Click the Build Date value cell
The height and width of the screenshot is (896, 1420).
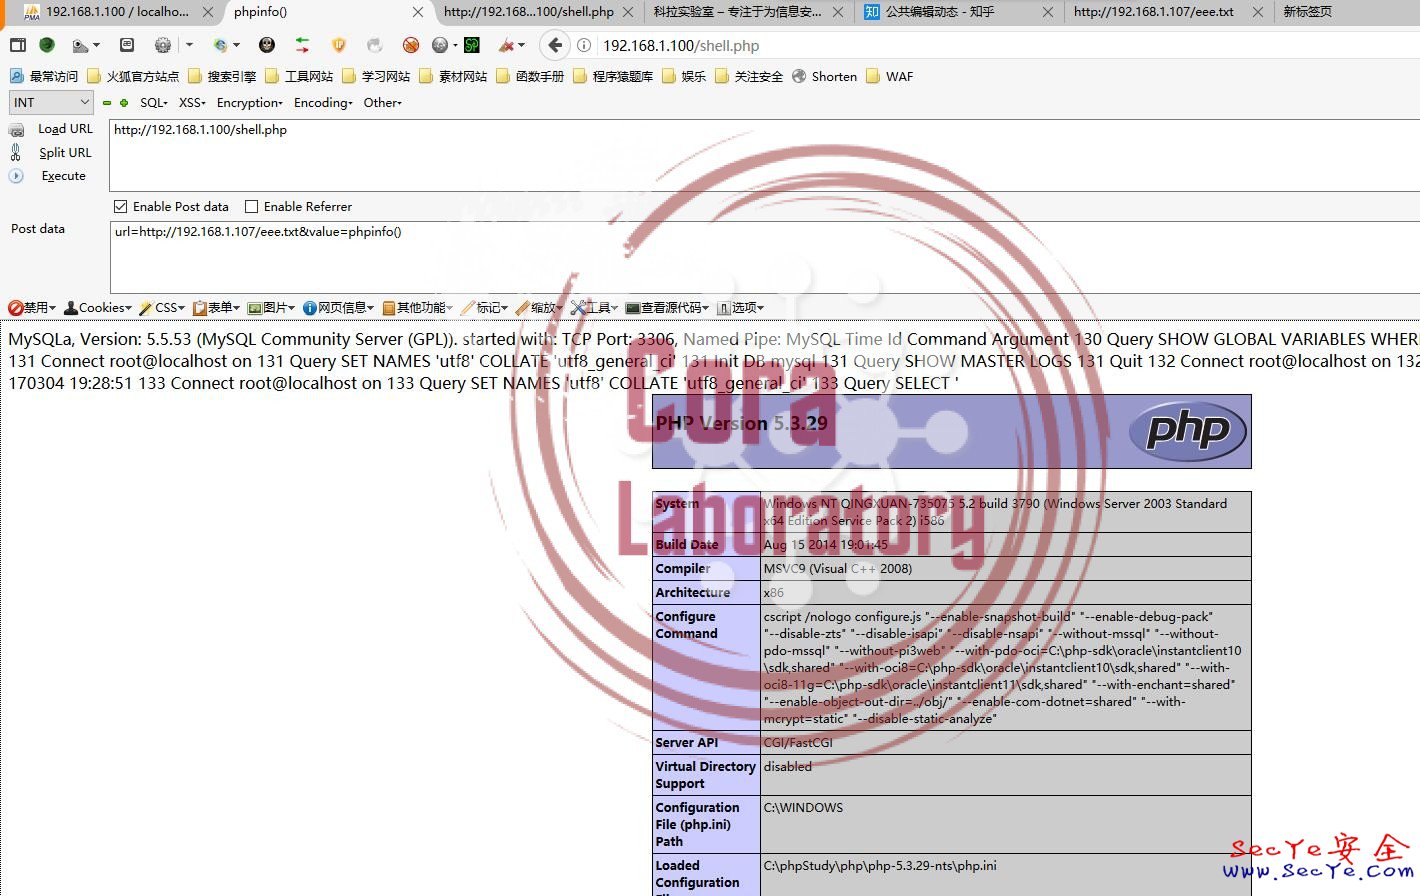tap(1006, 544)
